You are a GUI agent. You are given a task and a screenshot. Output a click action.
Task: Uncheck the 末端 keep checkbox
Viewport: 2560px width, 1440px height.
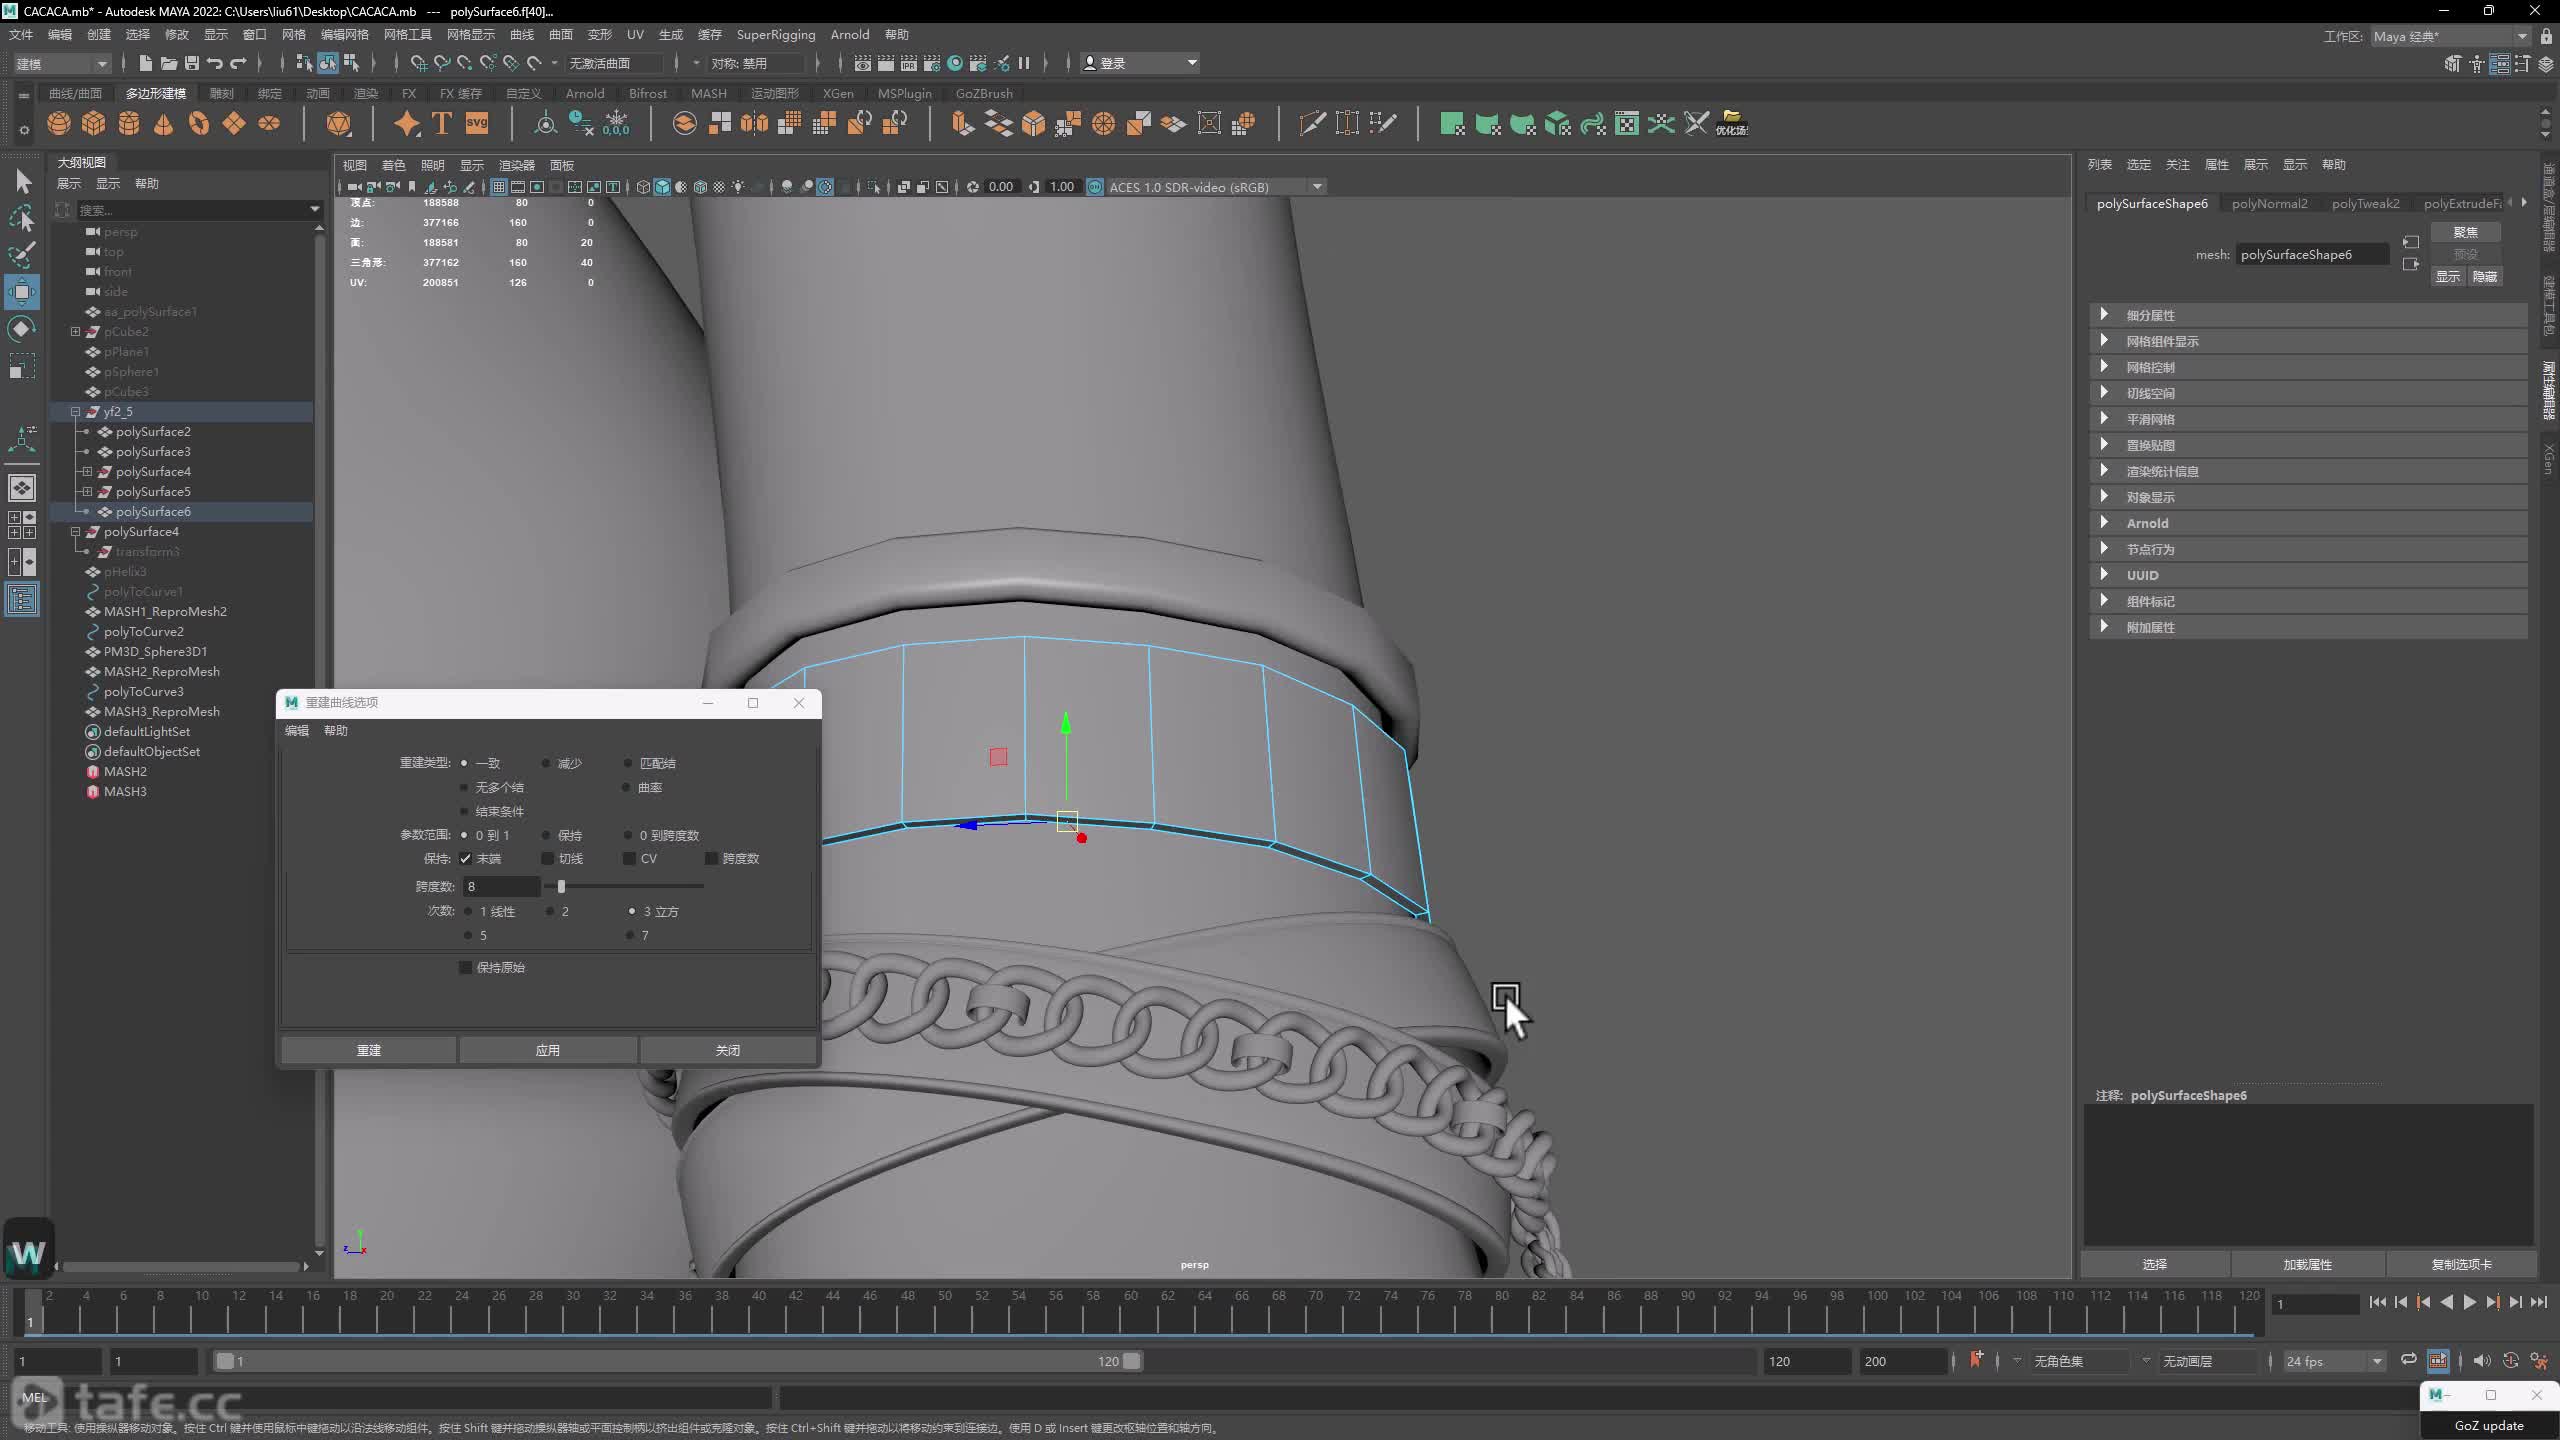tap(466, 858)
